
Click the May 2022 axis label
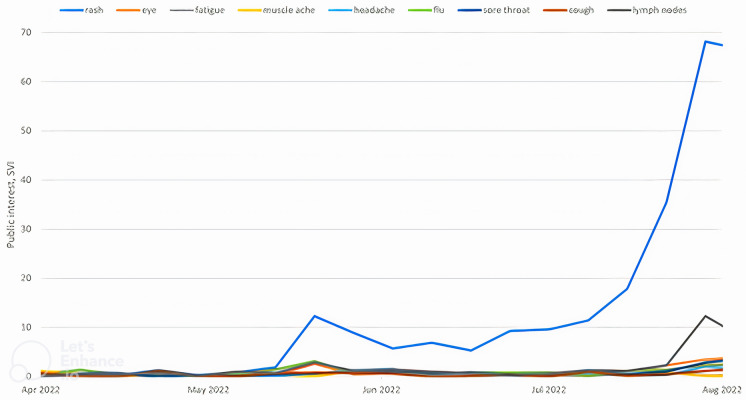point(208,390)
